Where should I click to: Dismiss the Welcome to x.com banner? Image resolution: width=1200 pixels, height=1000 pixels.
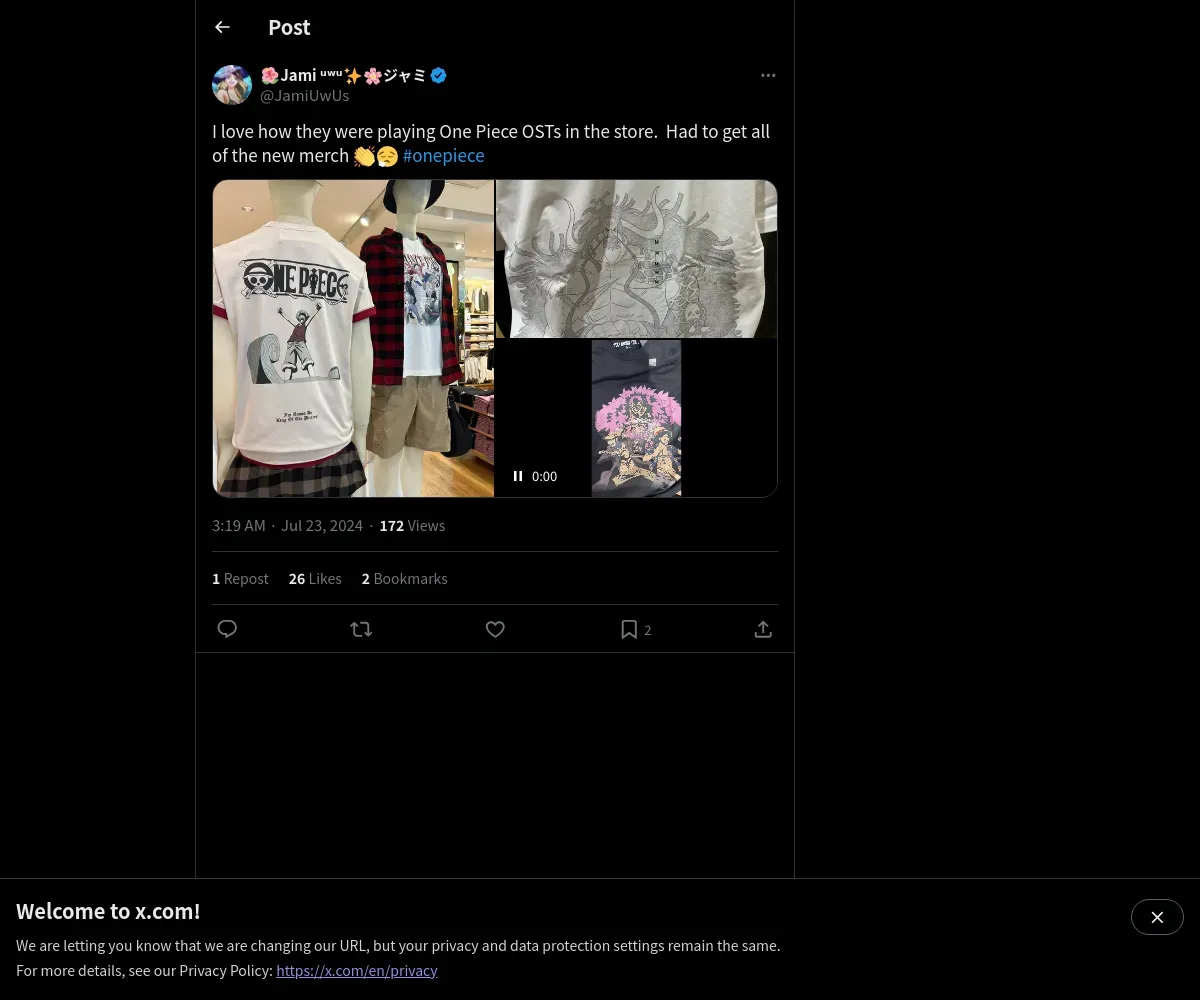pyautogui.click(x=1157, y=917)
